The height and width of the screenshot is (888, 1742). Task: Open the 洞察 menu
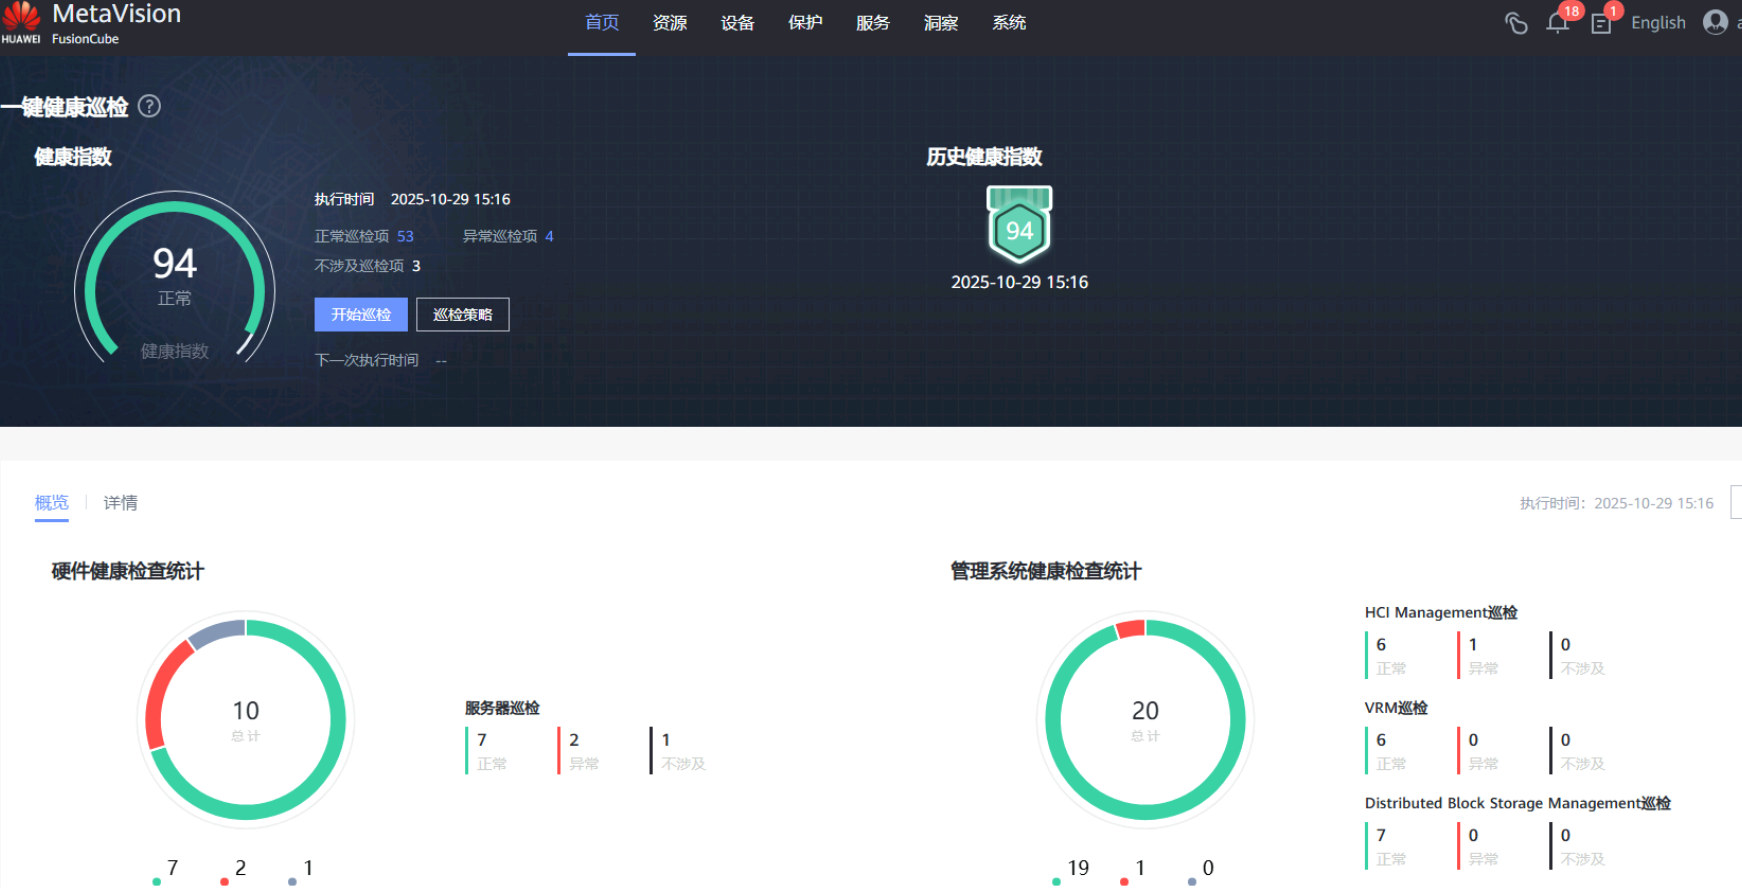[940, 23]
